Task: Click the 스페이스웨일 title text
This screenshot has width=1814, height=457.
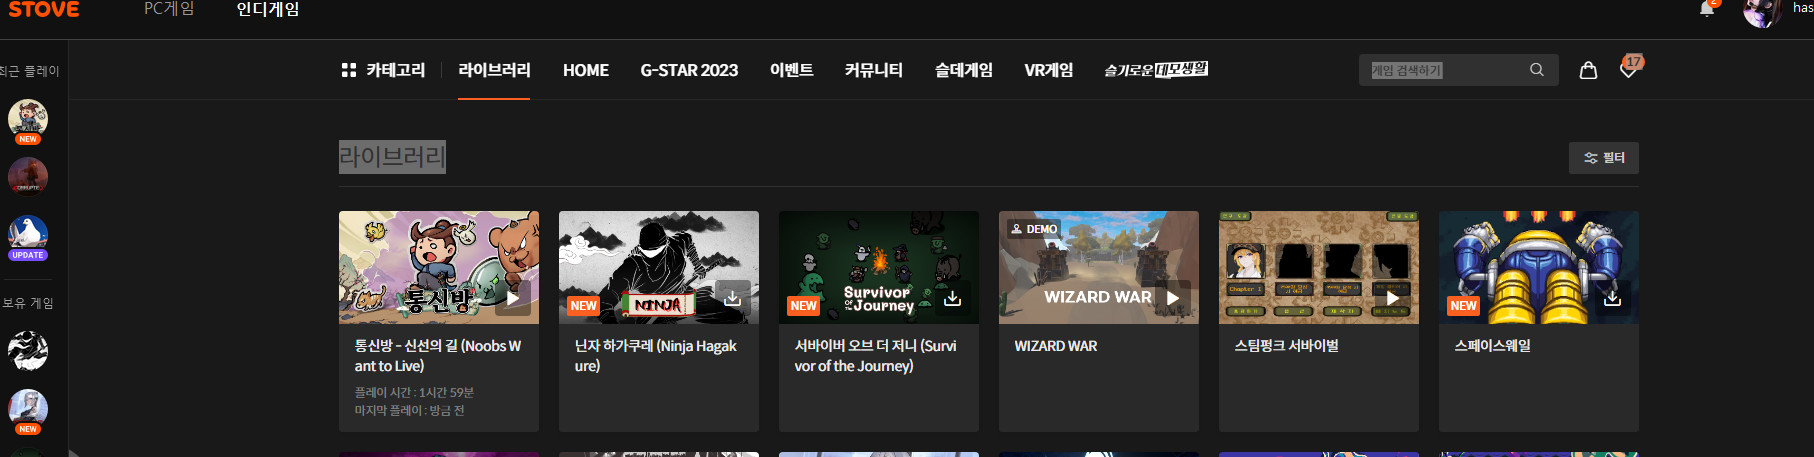Action: click(1492, 346)
